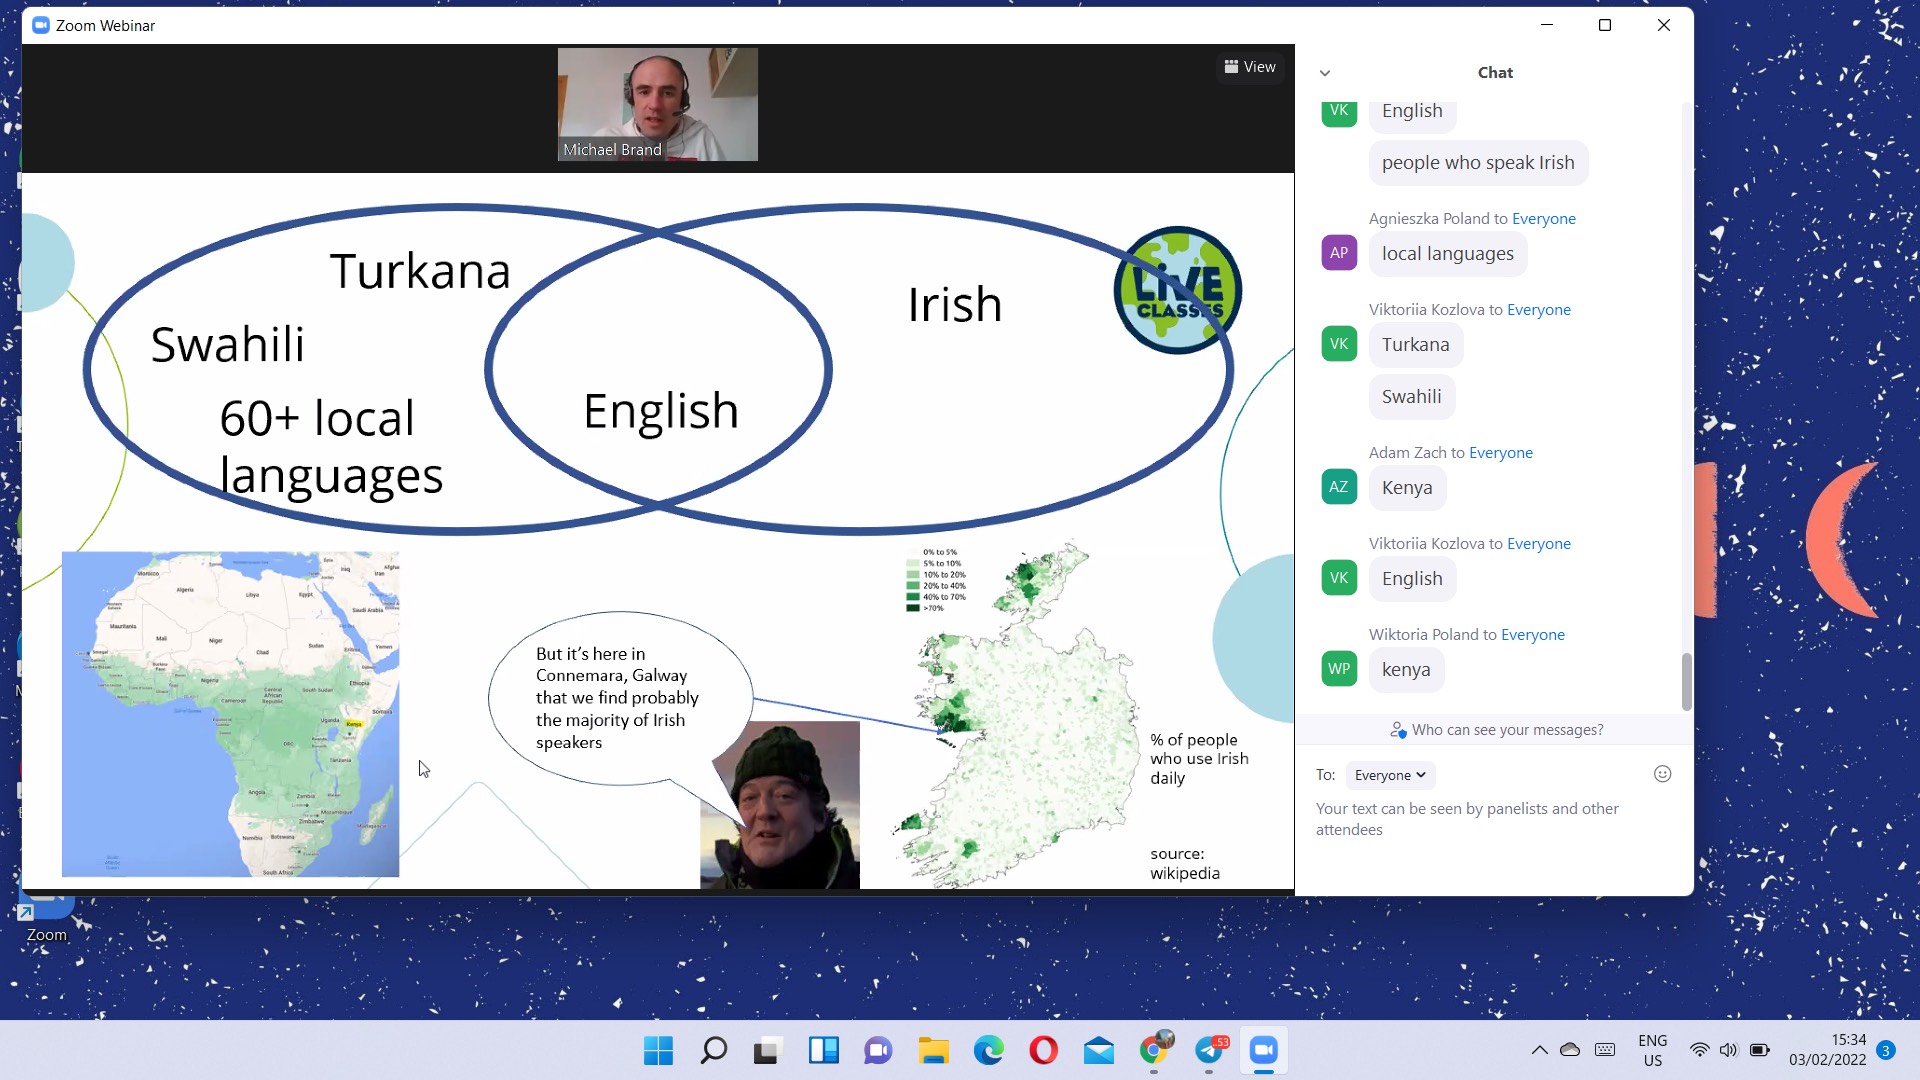Open the taskbar Search icon

pos(713,1051)
